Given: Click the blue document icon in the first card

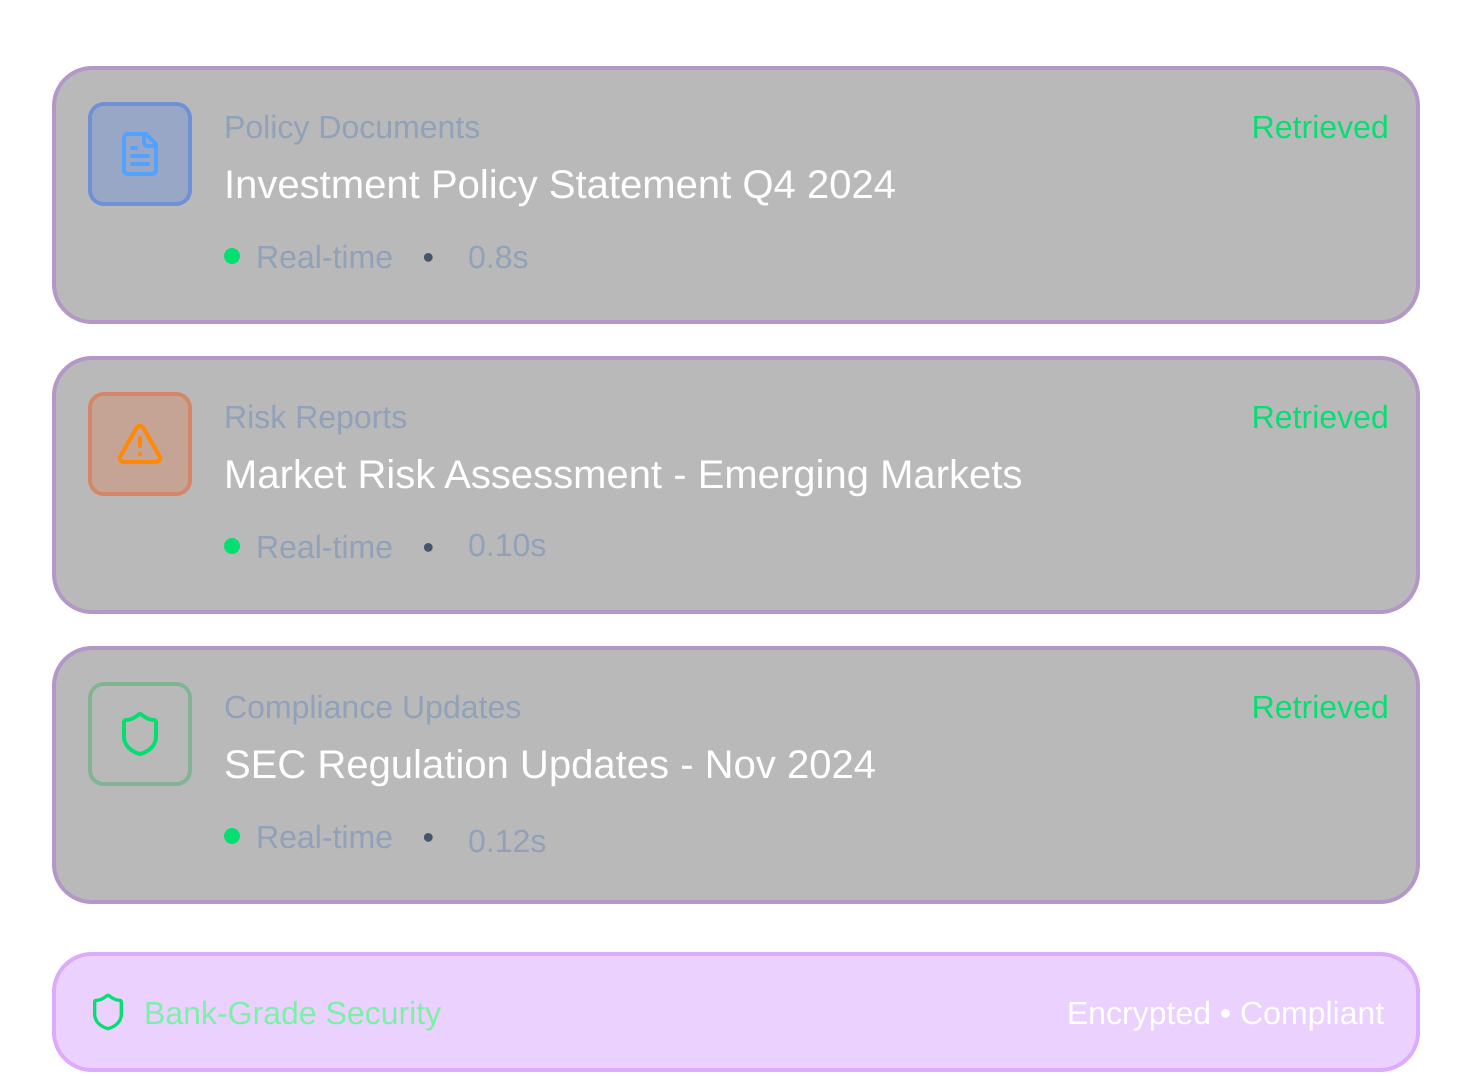Looking at the screenshot, I should [x=139, y=154].
